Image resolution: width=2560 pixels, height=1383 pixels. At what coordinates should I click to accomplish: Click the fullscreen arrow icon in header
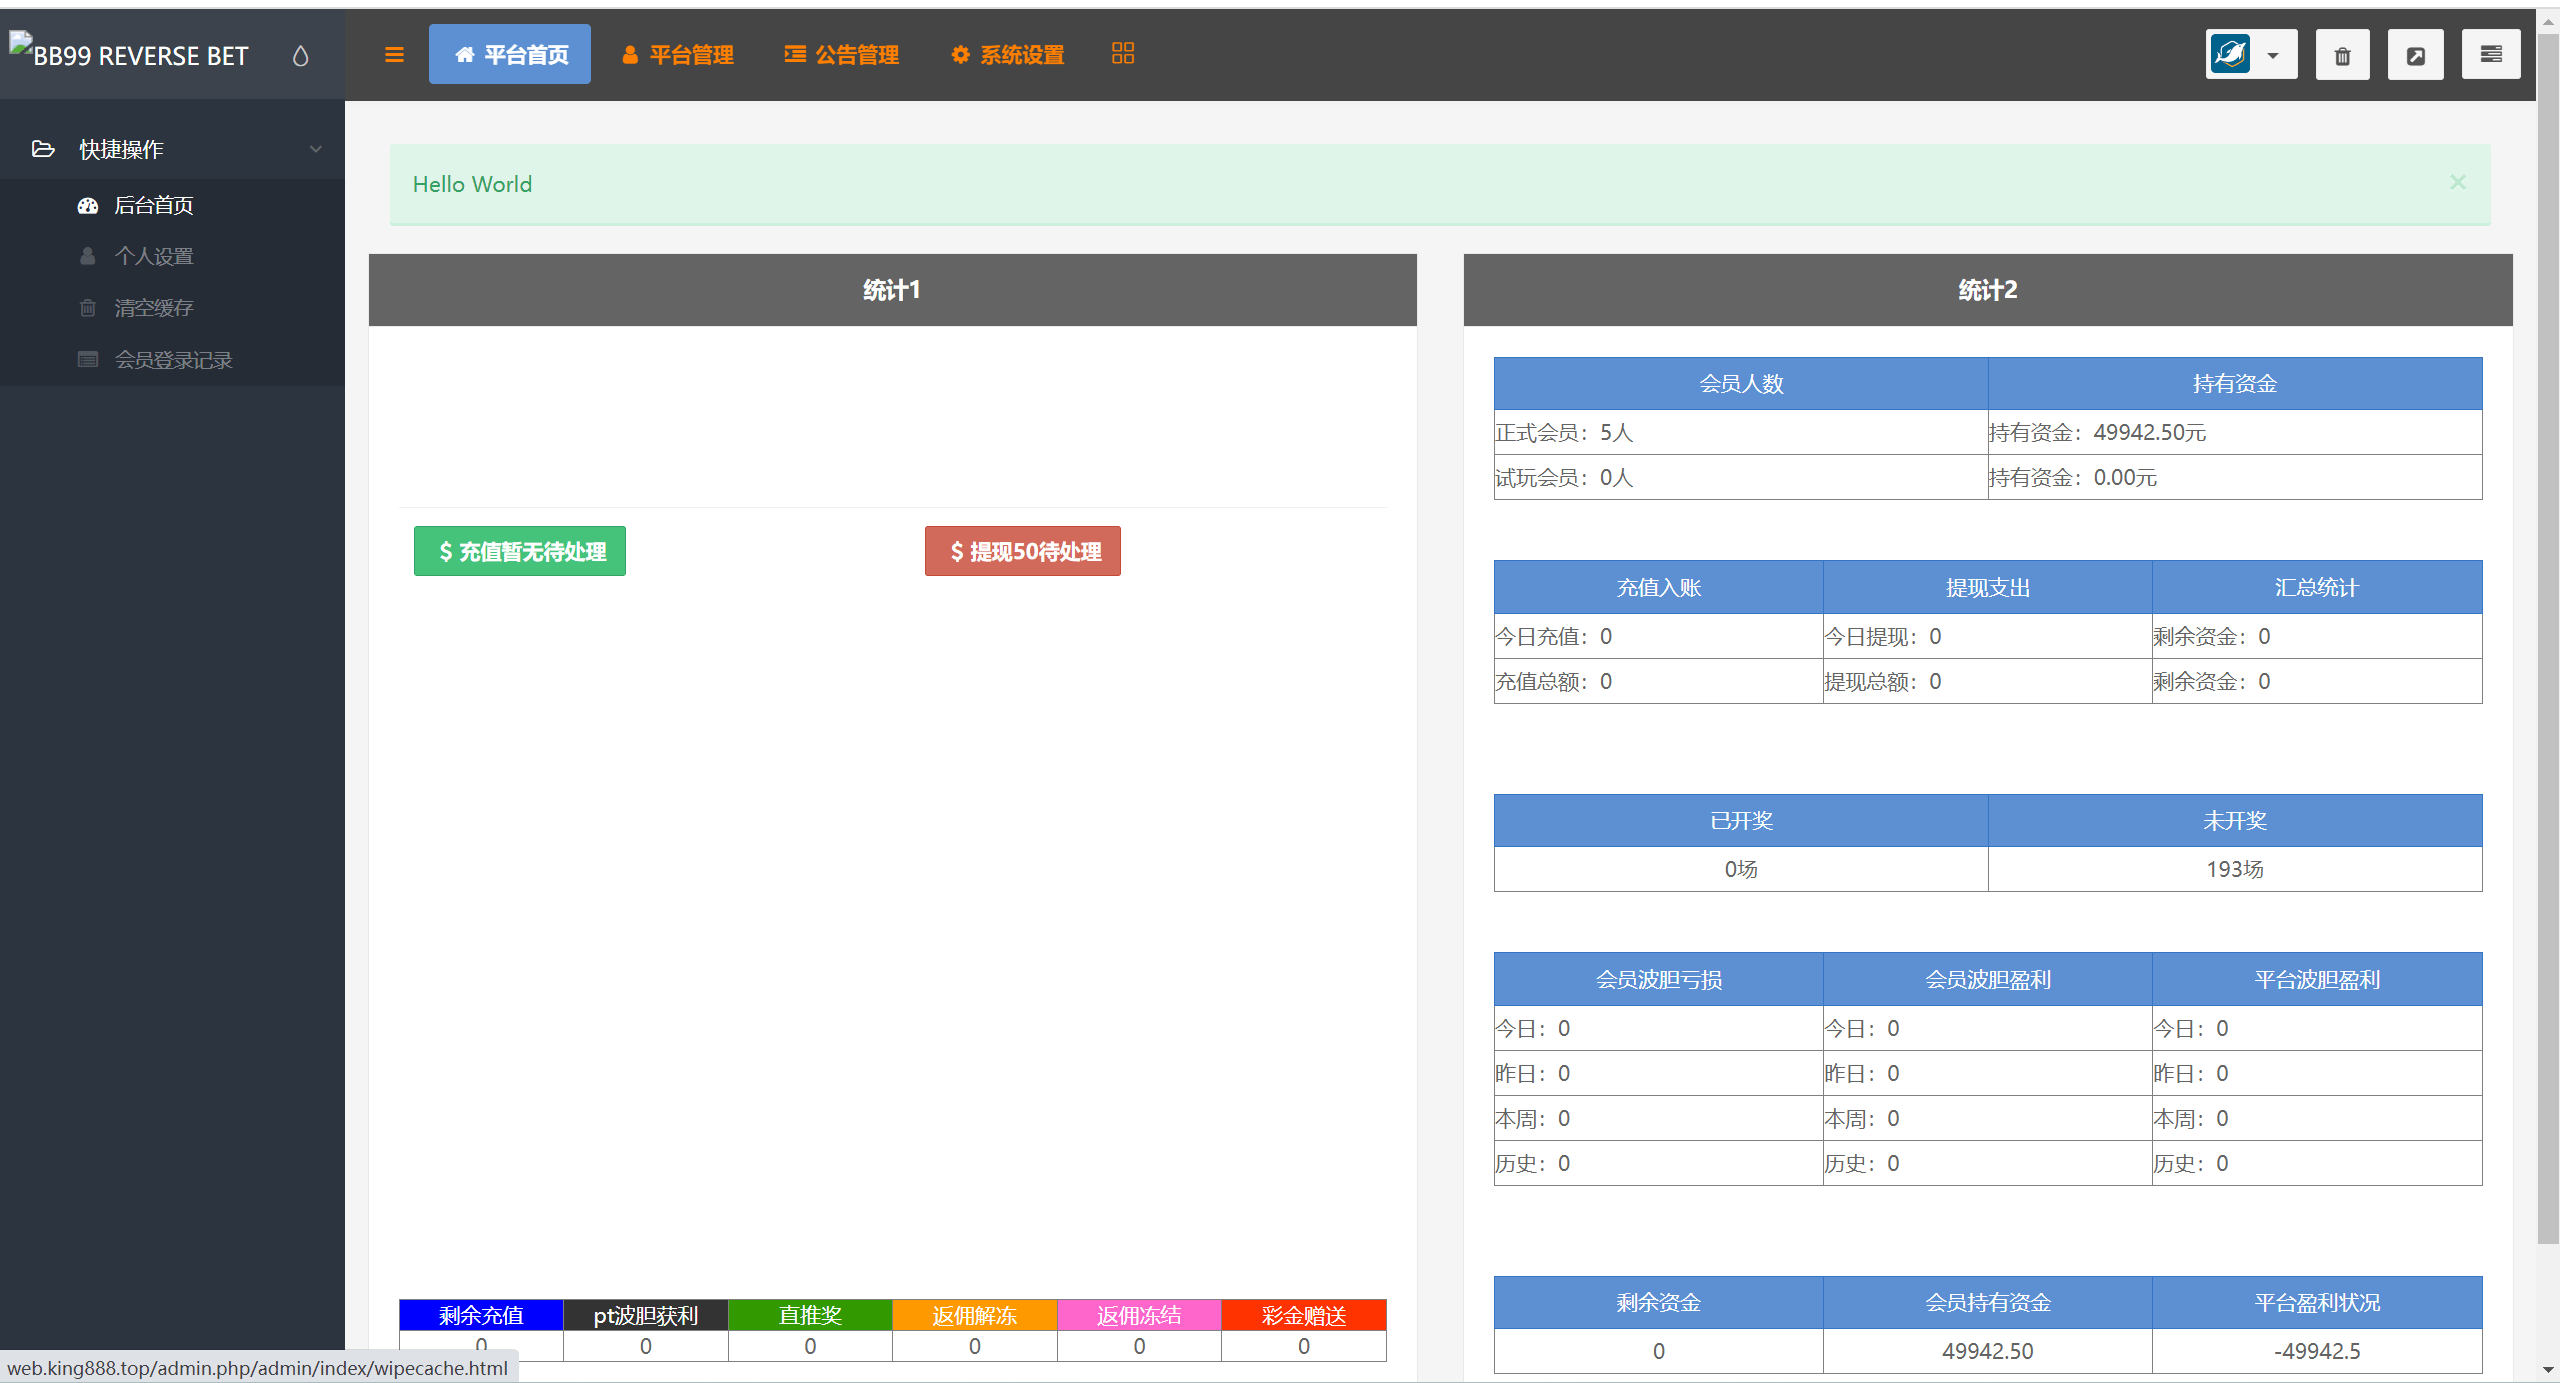tap(2416, 55)
